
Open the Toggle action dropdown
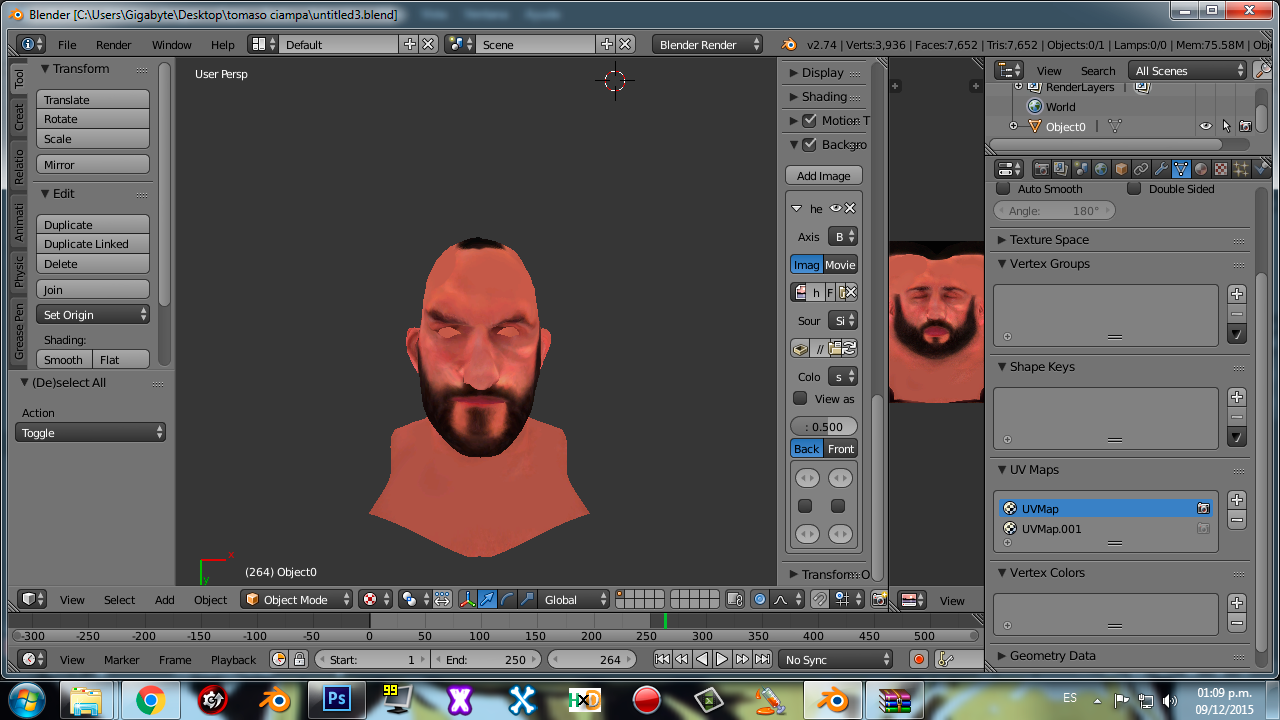coord(90,432)
